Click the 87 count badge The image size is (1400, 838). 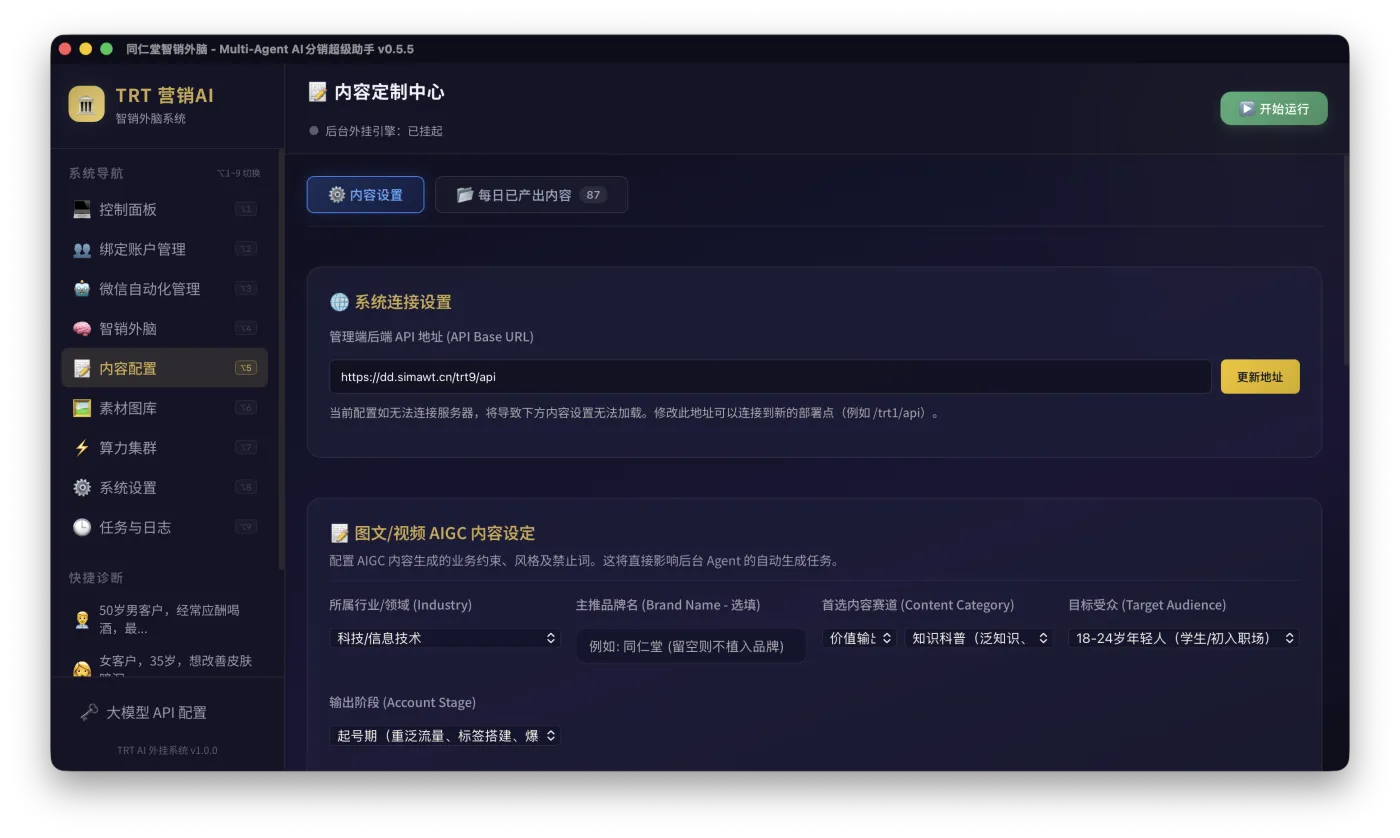pyautogui.click(x=593, y=195)
